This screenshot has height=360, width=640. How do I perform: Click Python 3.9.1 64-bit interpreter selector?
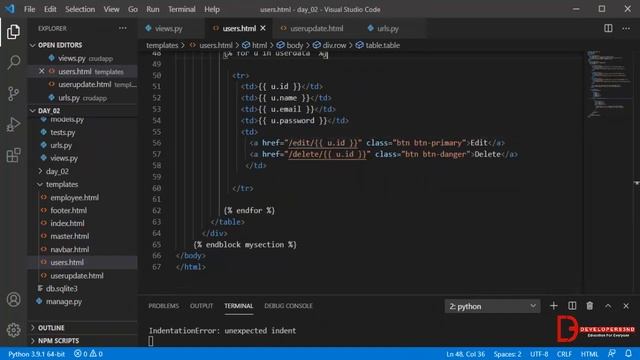click(36, 354)
